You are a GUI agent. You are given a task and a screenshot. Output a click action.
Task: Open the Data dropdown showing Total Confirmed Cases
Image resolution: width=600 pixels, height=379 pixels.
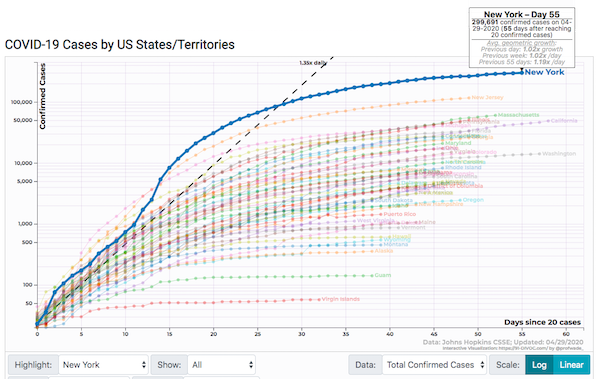[x=434, y=364]
